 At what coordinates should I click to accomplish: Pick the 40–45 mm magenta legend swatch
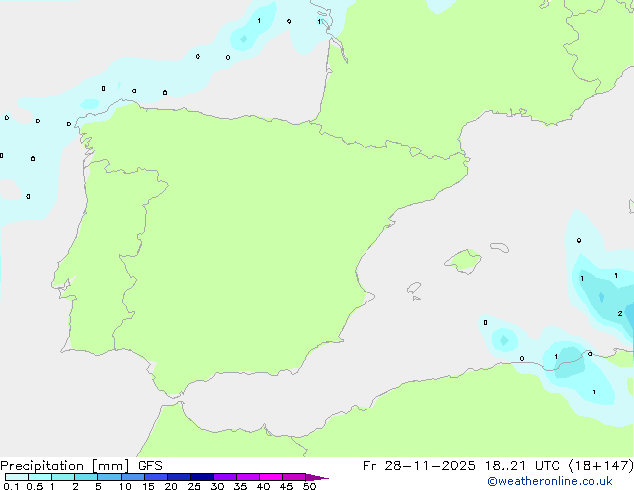(271, 477)
